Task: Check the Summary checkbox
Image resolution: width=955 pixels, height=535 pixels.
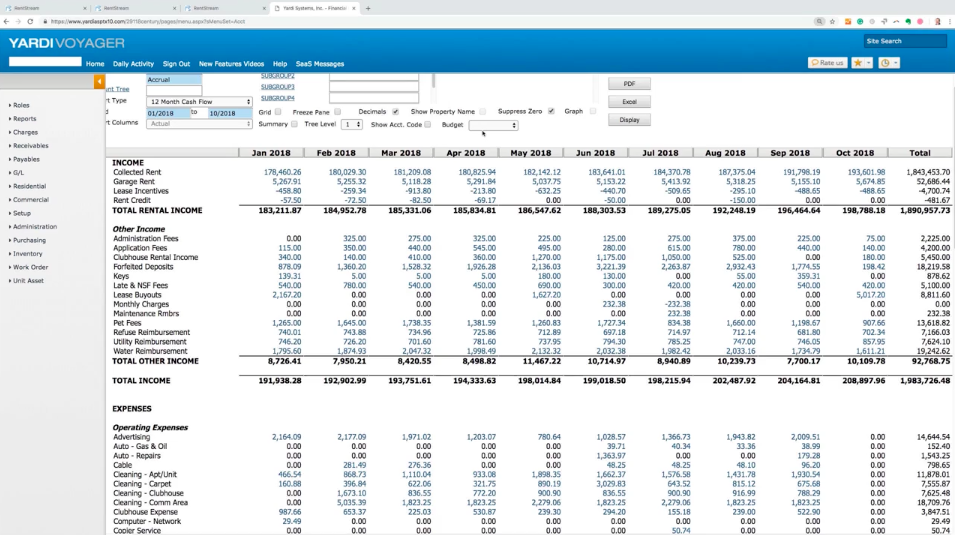Action: (x=294, y=124)
